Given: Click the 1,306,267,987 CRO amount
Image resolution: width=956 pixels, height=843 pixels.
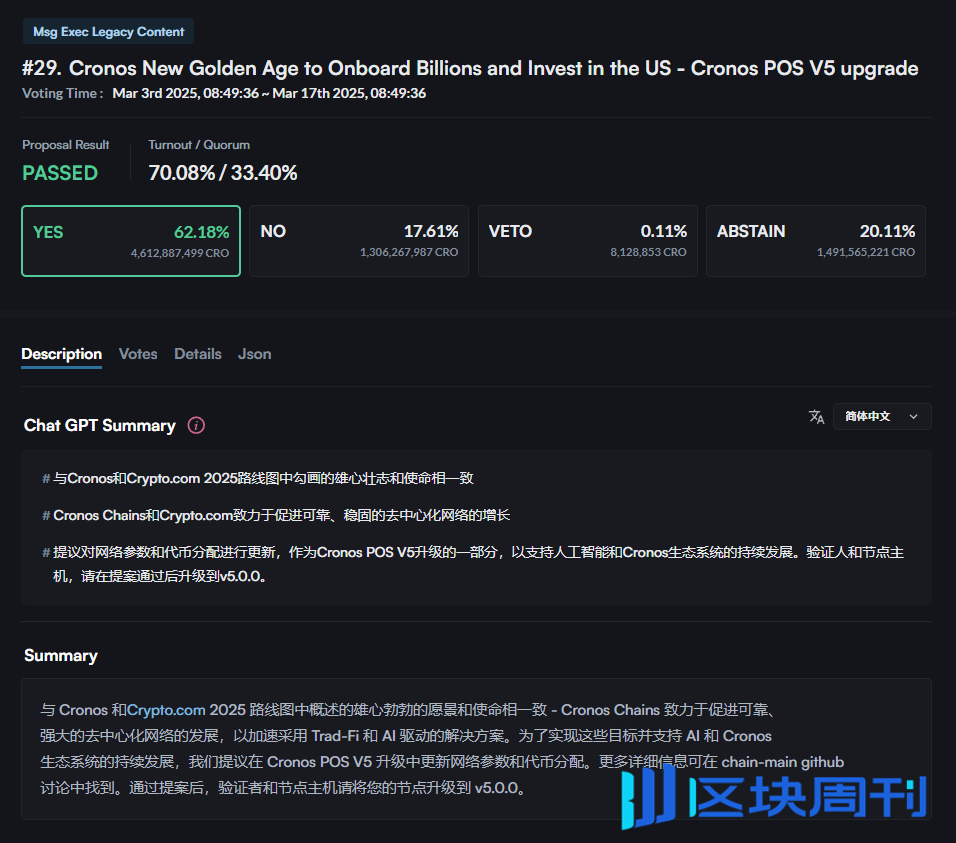Looking at the screenshot, I should [x=408, y=252].
